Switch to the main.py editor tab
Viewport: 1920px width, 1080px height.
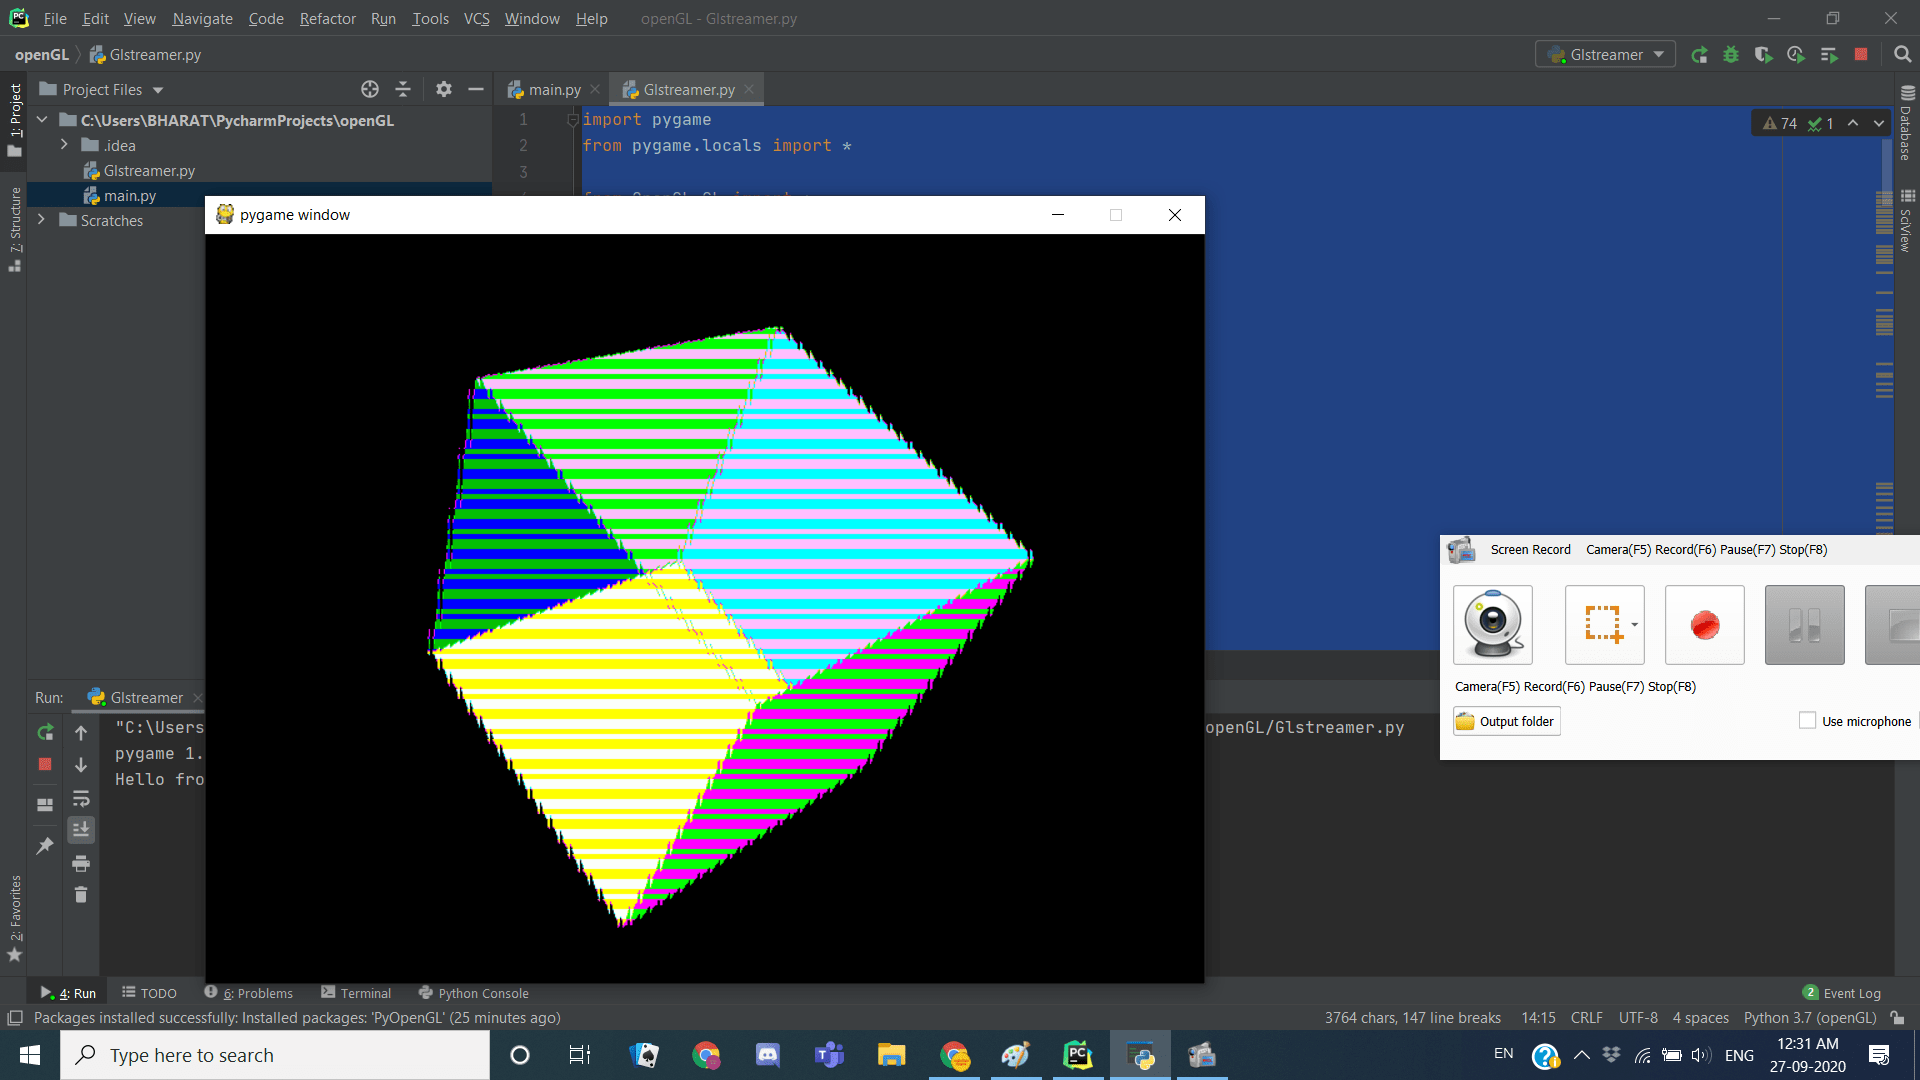553,90
